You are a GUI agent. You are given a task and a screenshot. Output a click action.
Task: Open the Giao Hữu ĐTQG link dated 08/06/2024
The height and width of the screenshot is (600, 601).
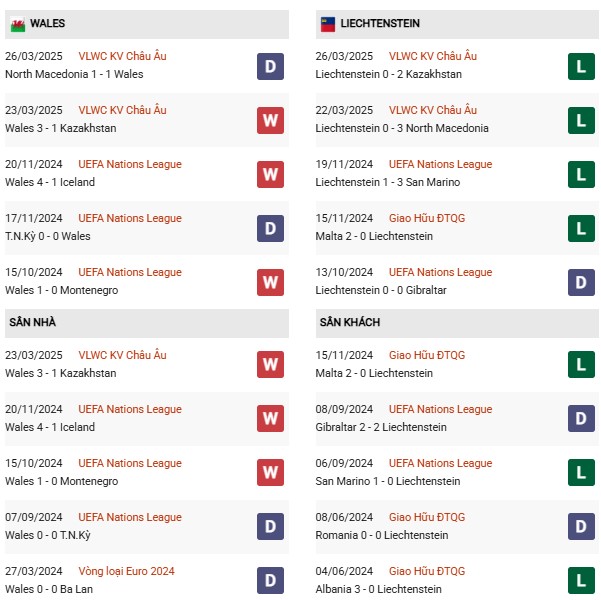pyautogui.click(x=427, y=517)
